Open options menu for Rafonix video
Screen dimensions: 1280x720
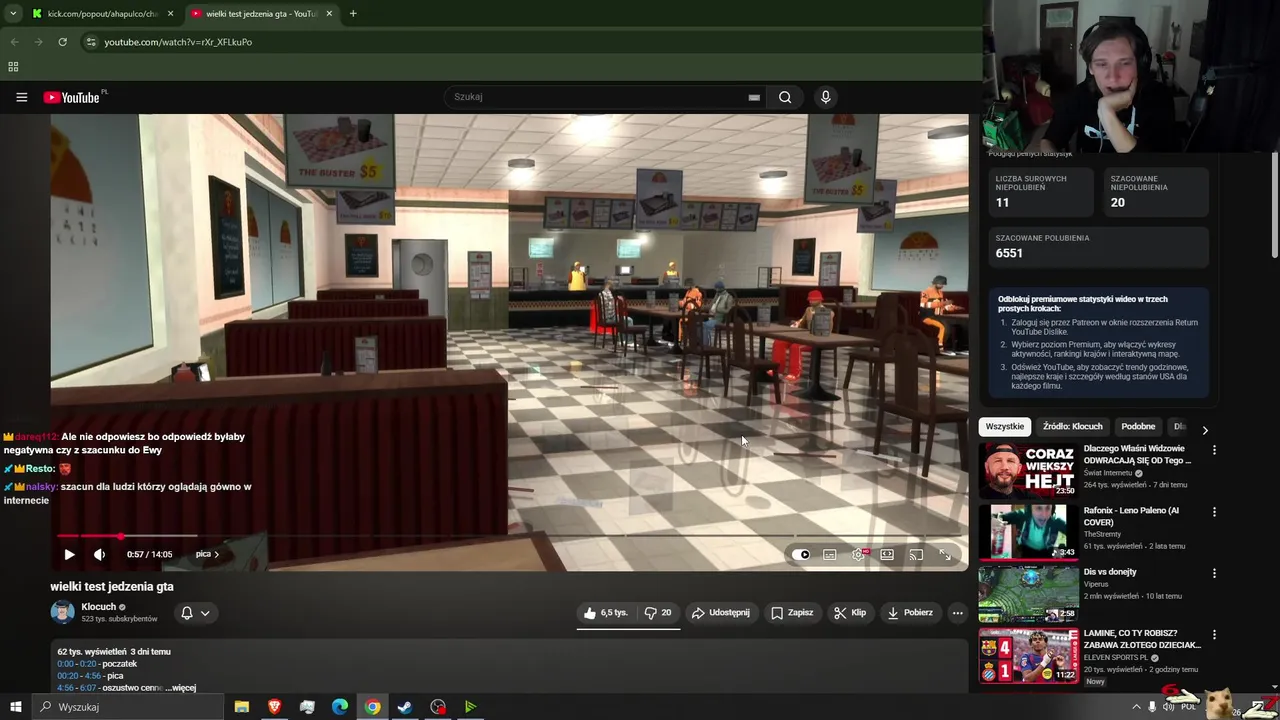(1214, 512)
